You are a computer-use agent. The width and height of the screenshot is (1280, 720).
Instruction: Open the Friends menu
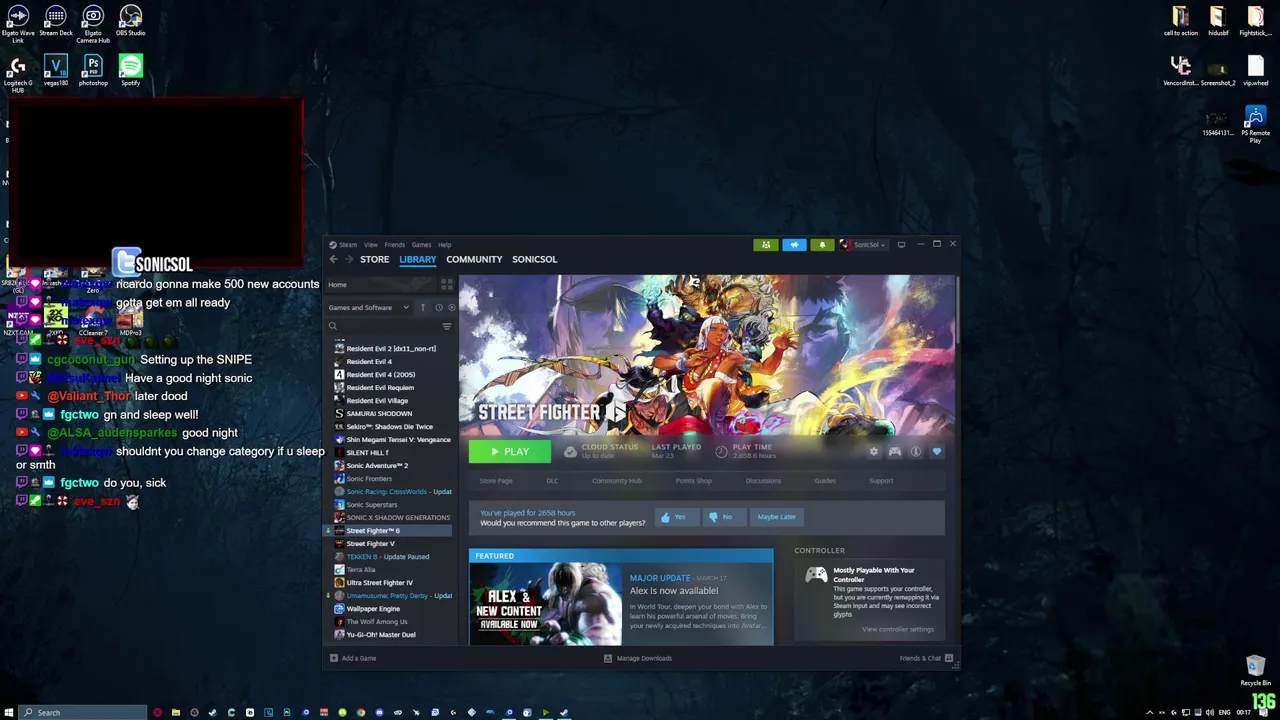[x=395, y=245]
